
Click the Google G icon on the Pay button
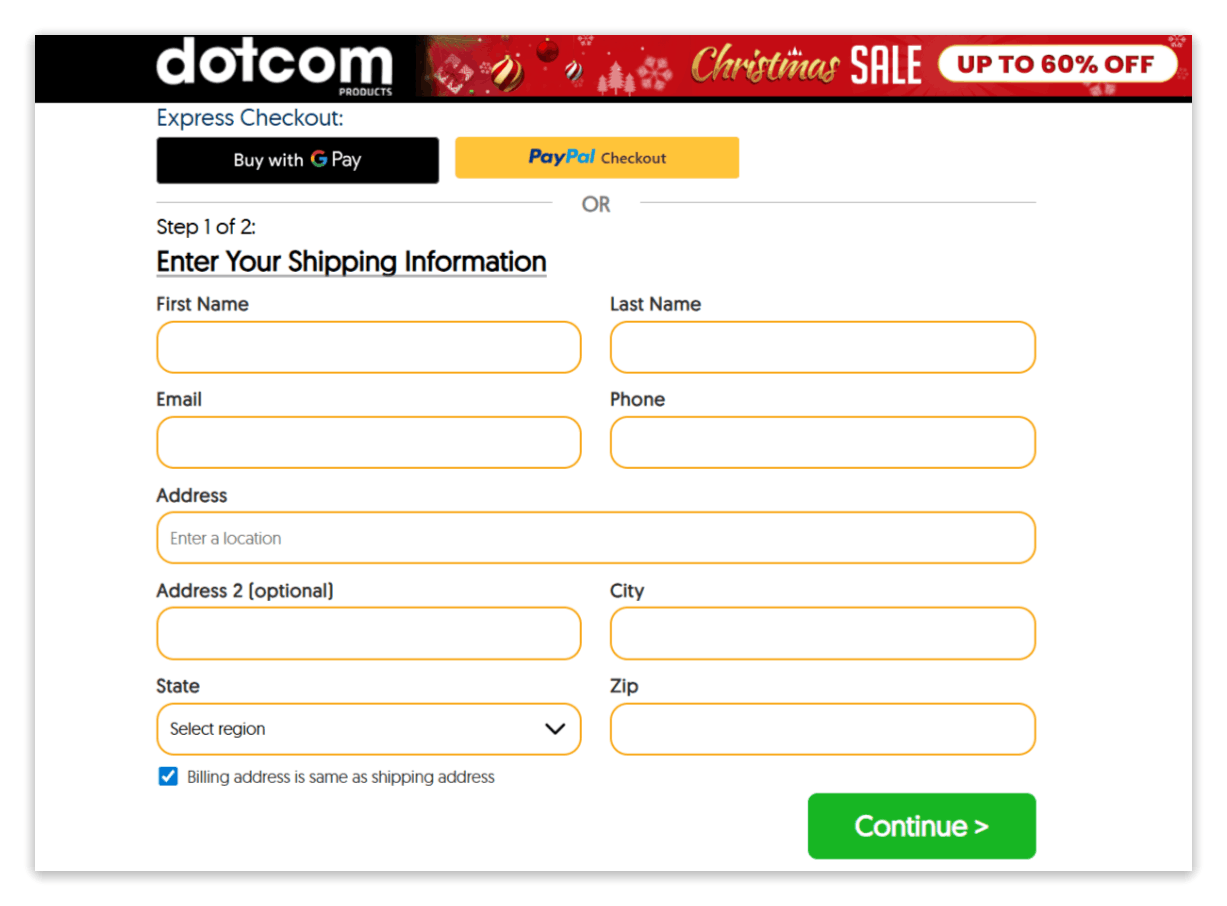pyautogui.click(x=320, y=160)
